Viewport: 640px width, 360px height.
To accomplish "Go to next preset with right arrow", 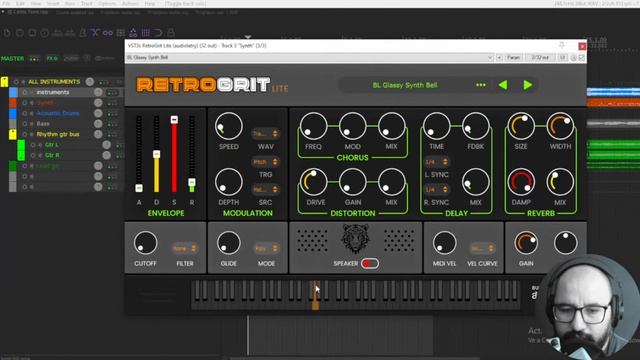I will point(528,85).
